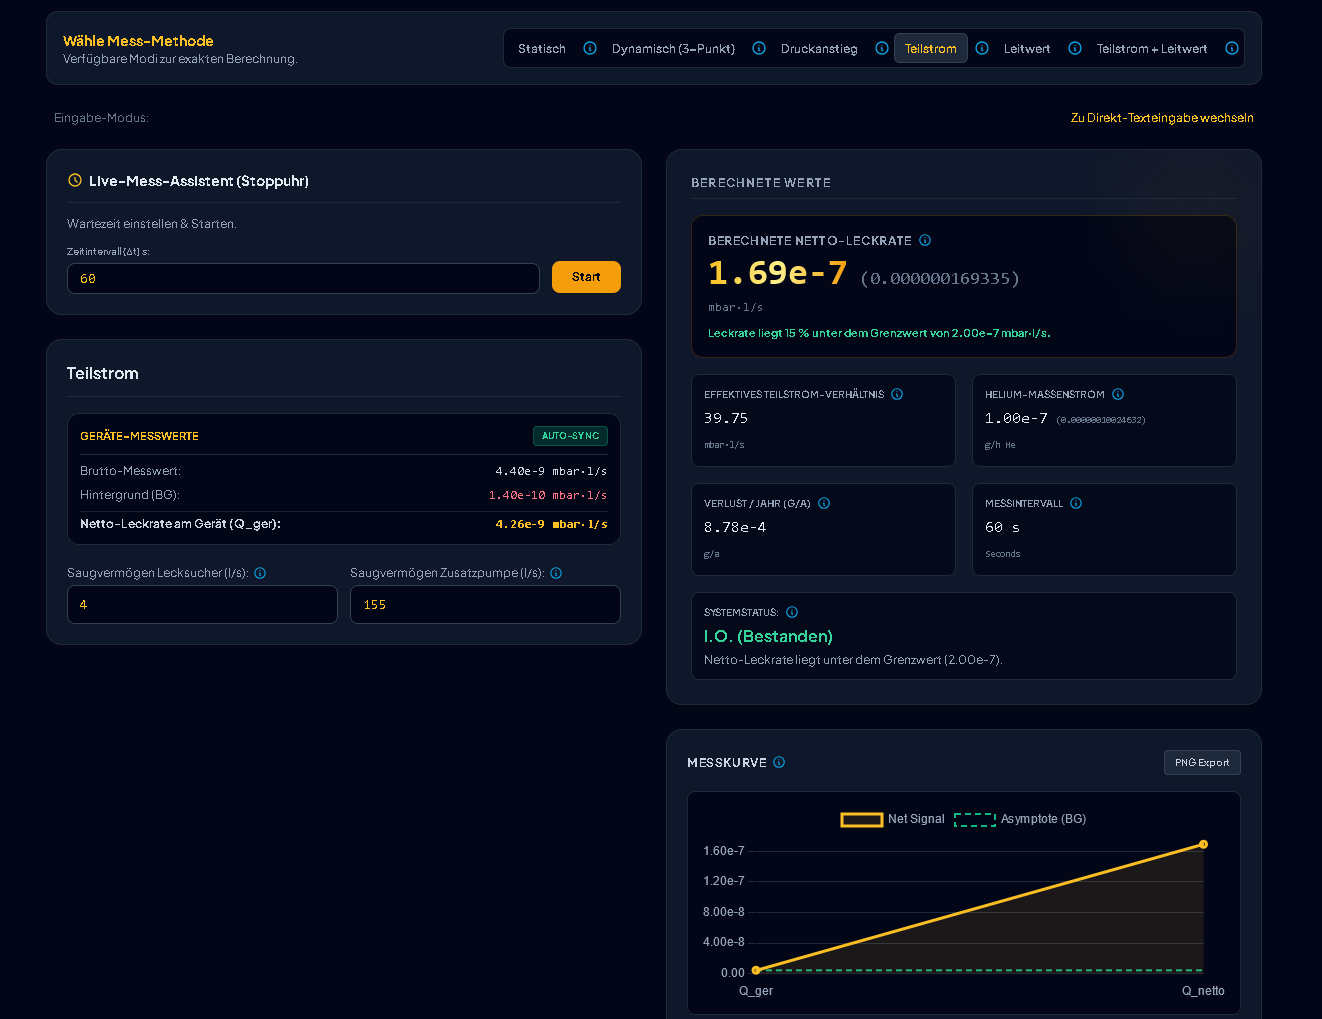Open info icon next to Teilstrom tab

click(982, 48)
